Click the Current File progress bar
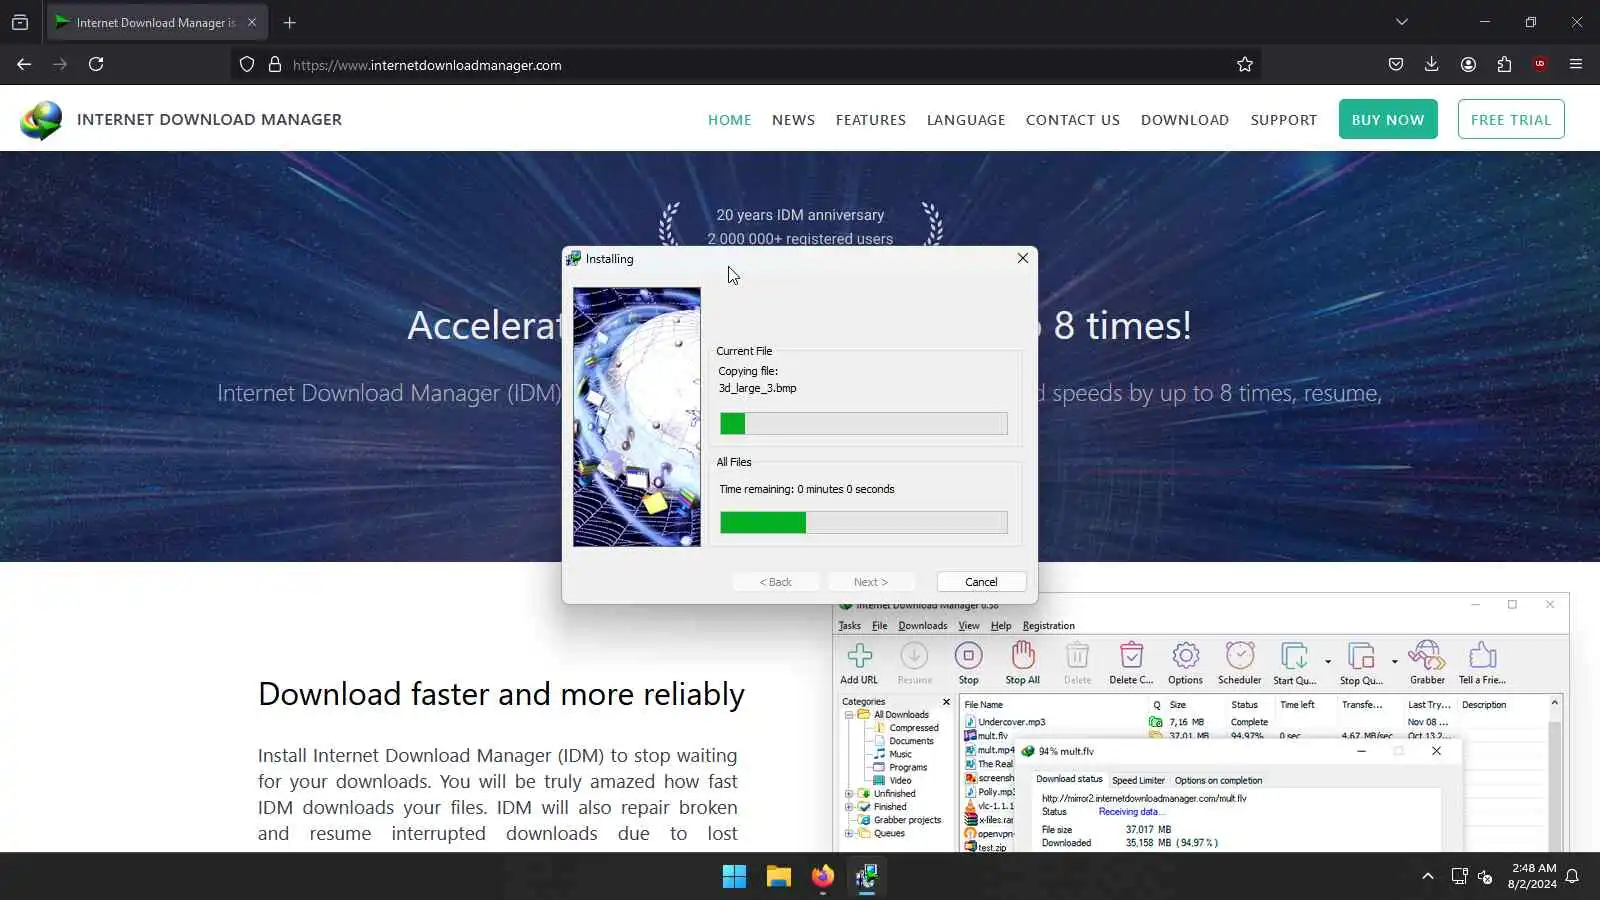 864,424
